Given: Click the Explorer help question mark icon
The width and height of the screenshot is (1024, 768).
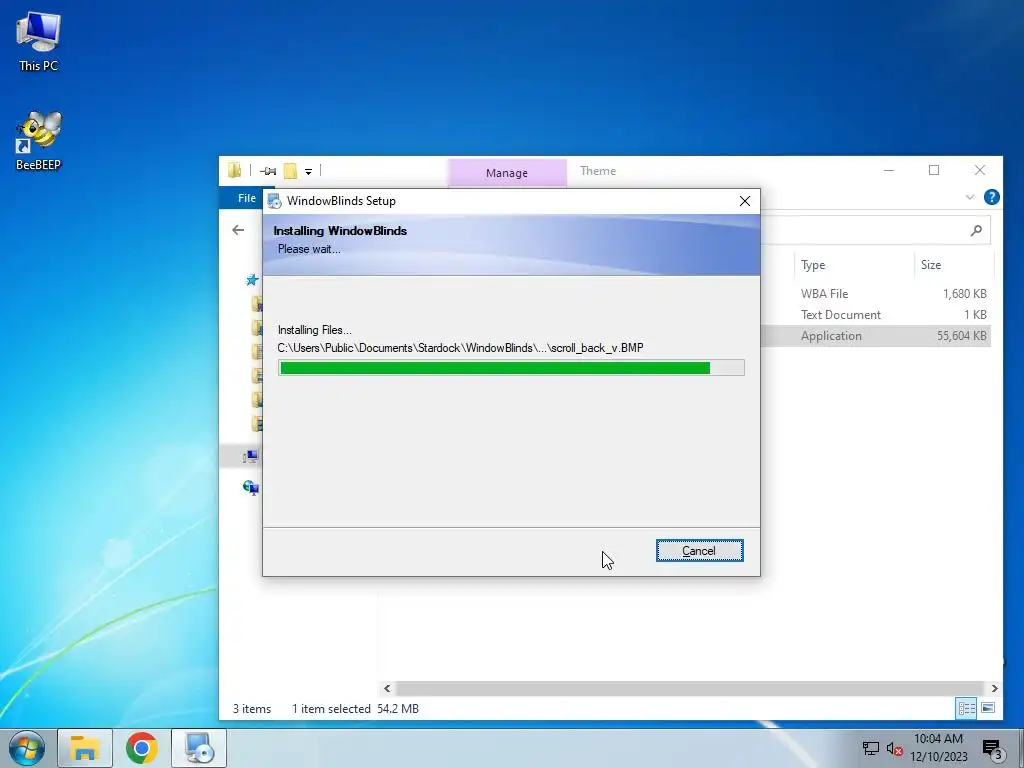Looking at the screenshot, I should click(991, 197).
